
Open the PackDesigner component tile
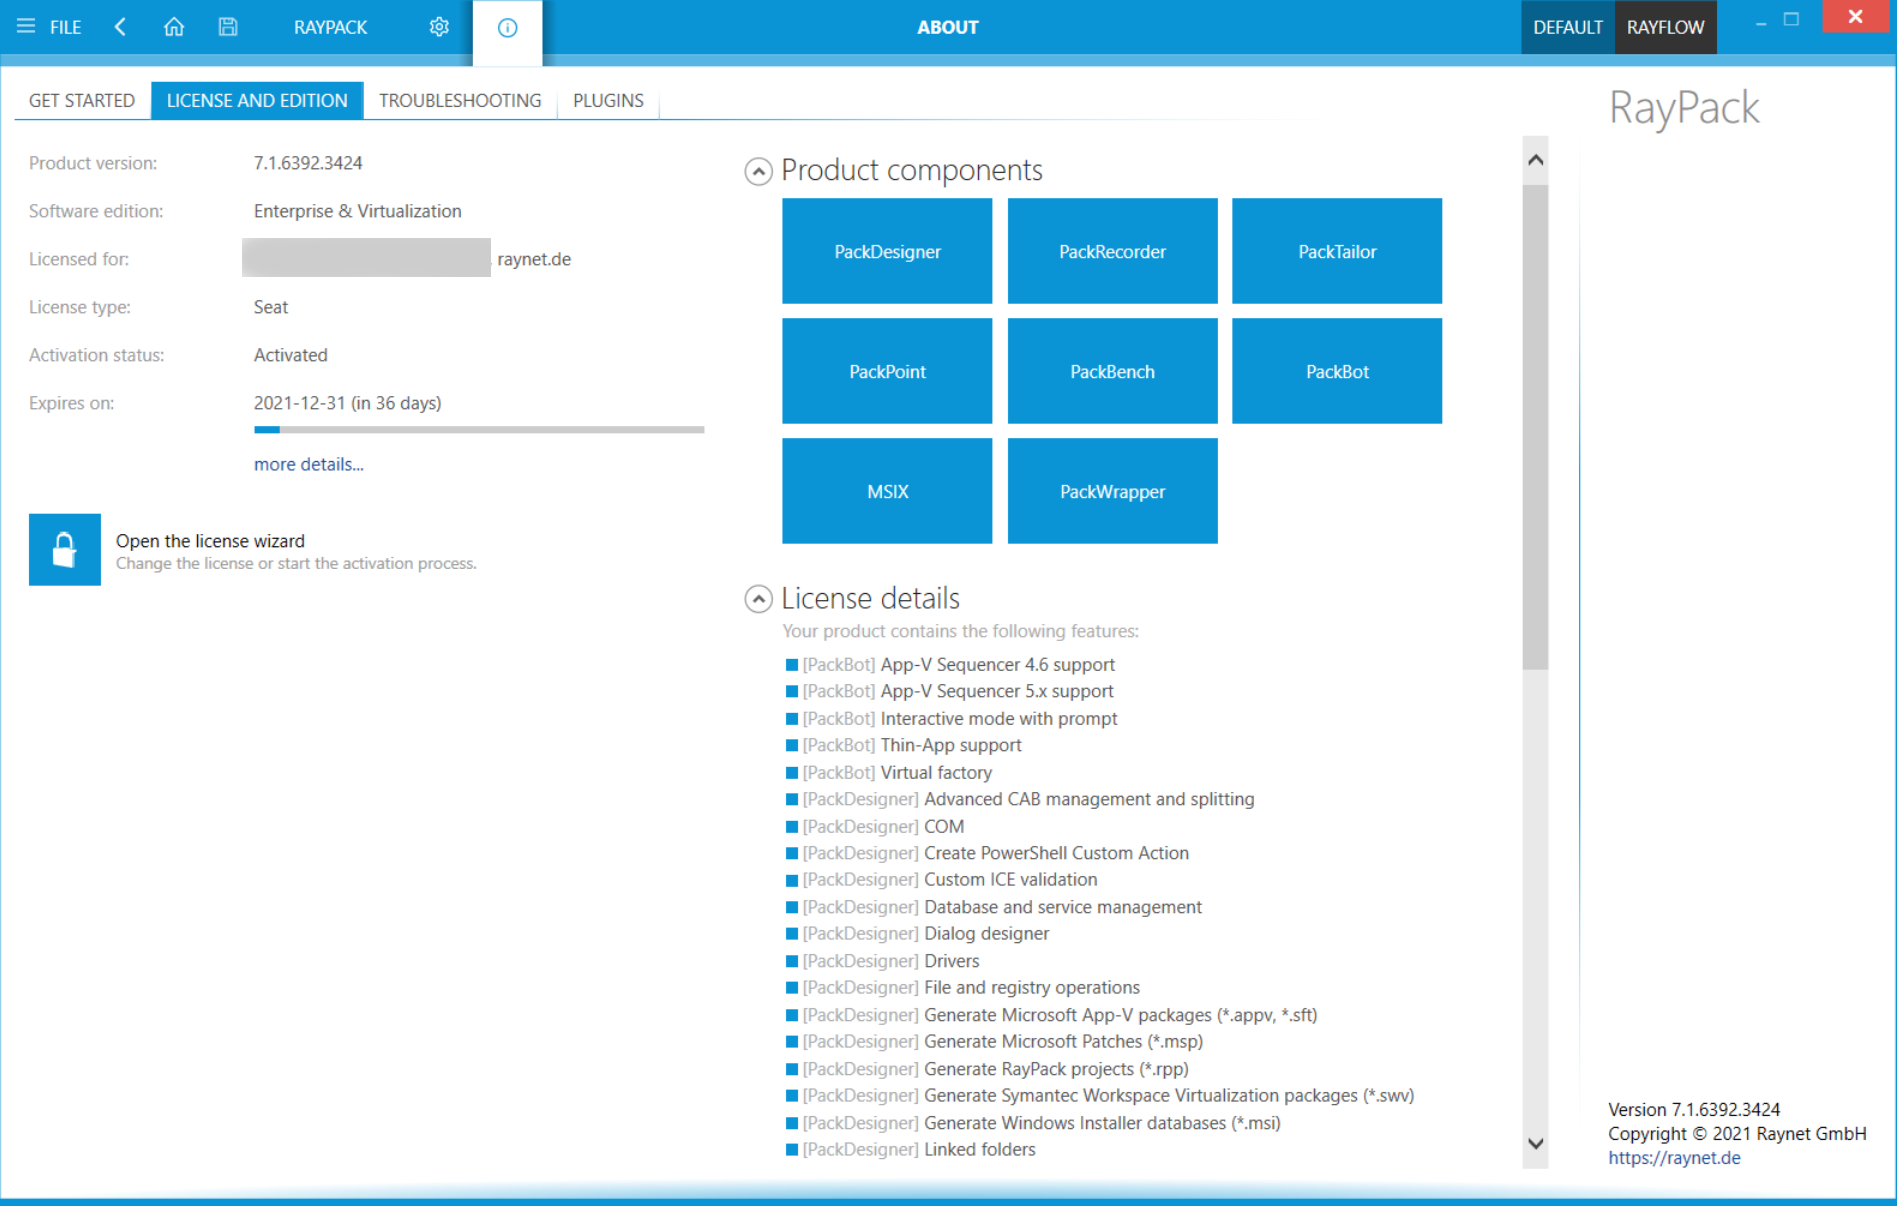point(887,251)
